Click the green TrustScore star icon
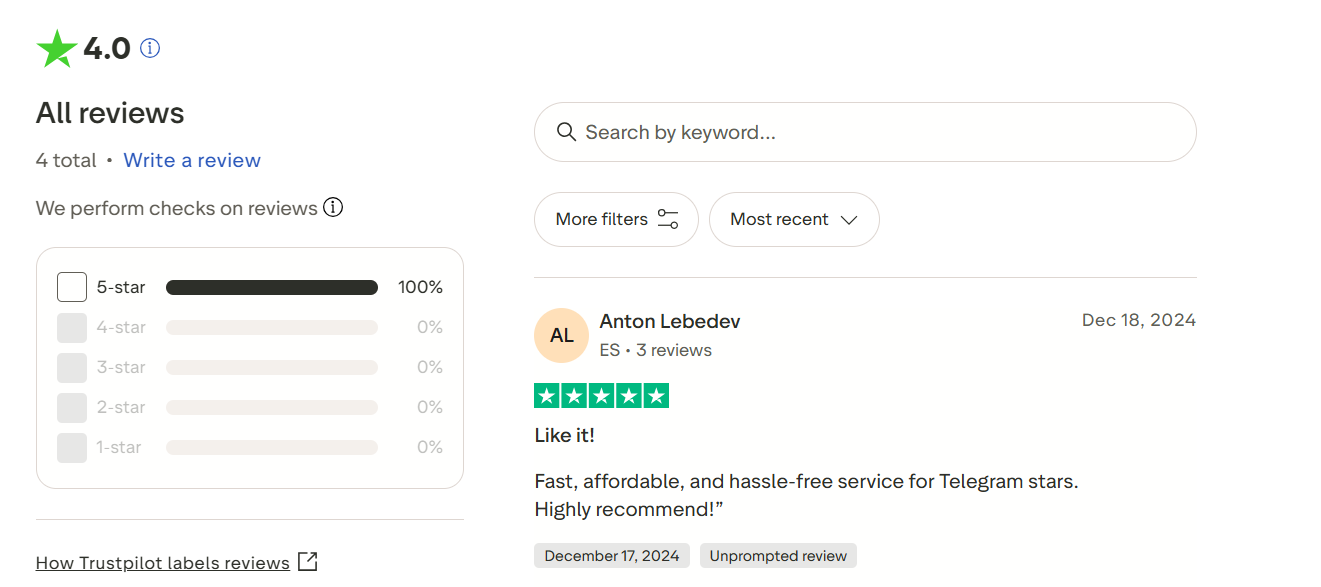The width and height of the screenshot is (1321, 587). point(57,49)
